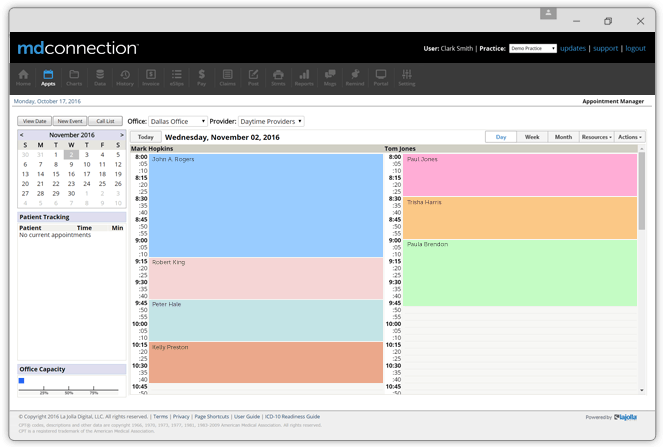
Task: Open the Page Shortcuts footer link
Action: [211, 417]
